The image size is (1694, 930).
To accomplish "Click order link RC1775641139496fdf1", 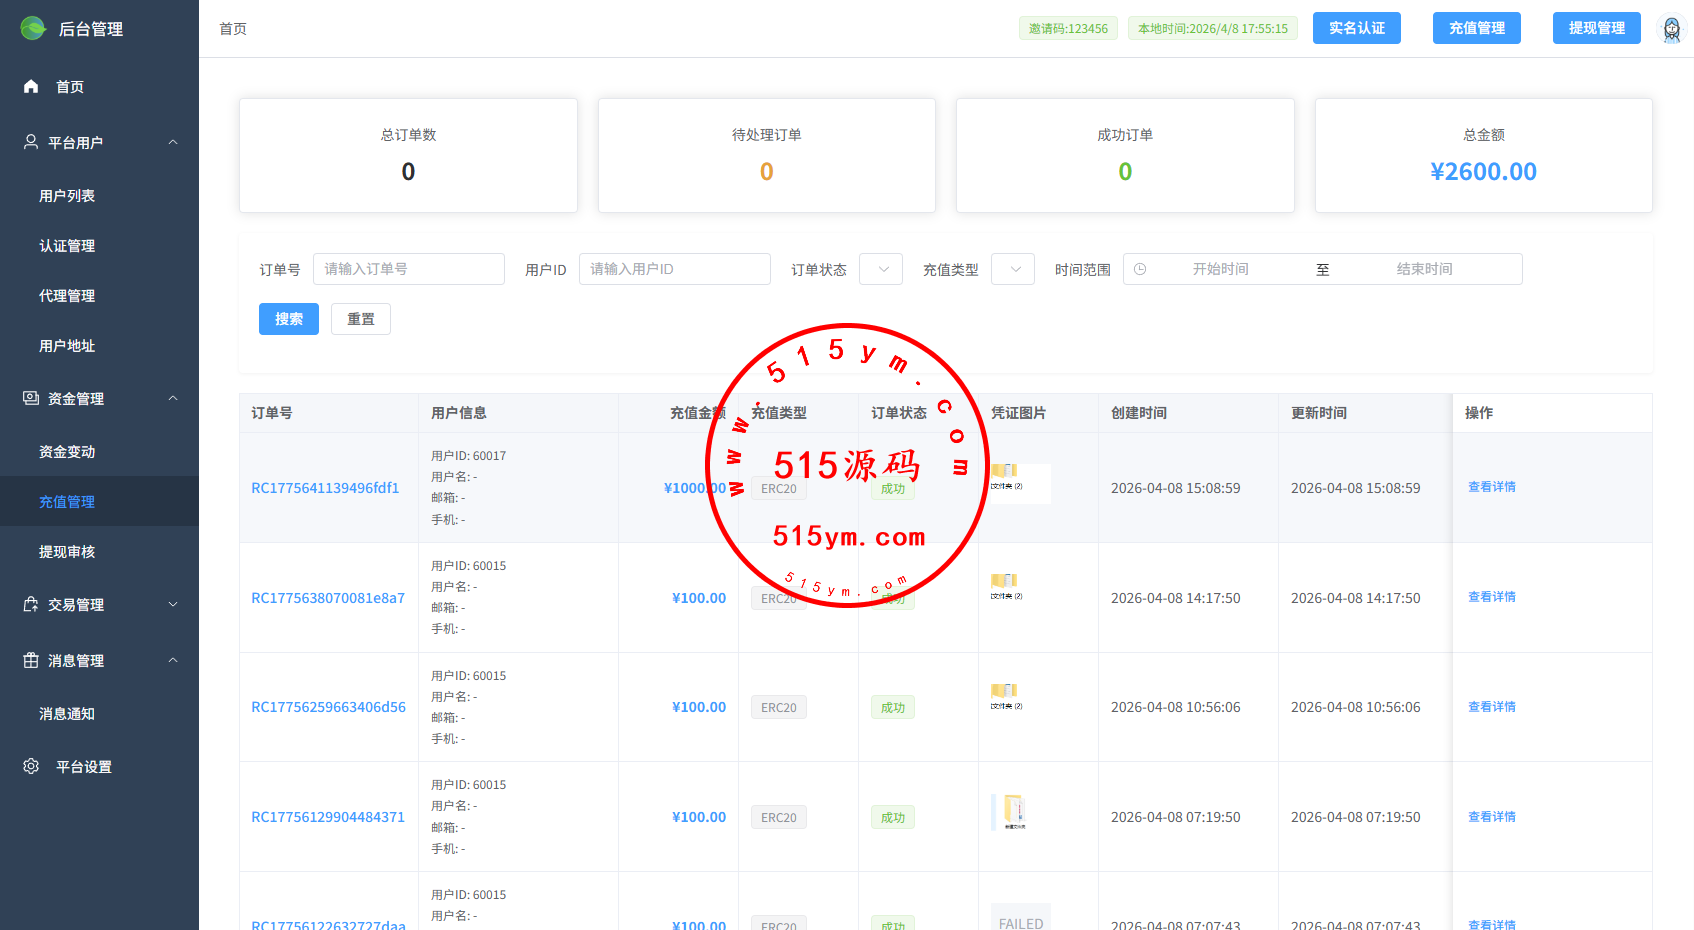I will pyautogui.click(x=325, y=488).
